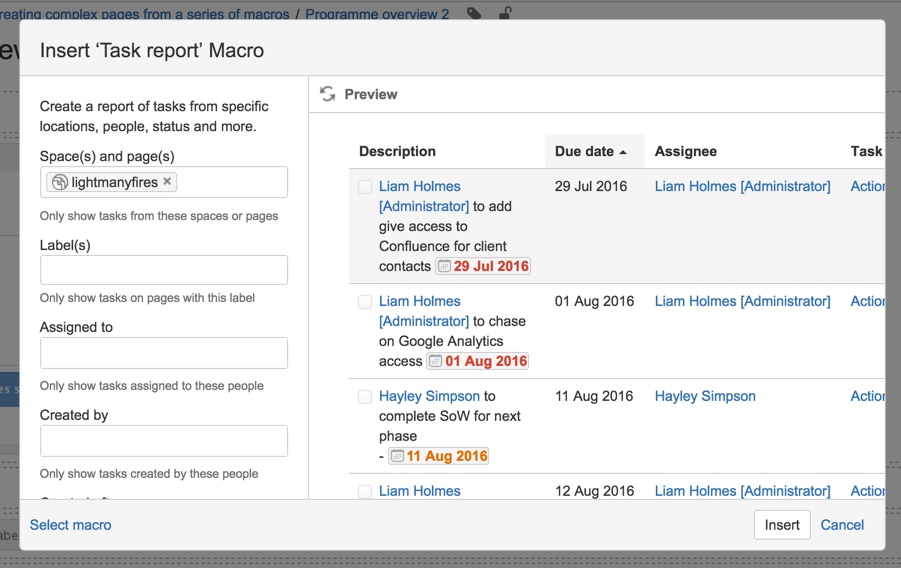Open the 'Creating complex pages' breadcrumb link

click(145, 14)
